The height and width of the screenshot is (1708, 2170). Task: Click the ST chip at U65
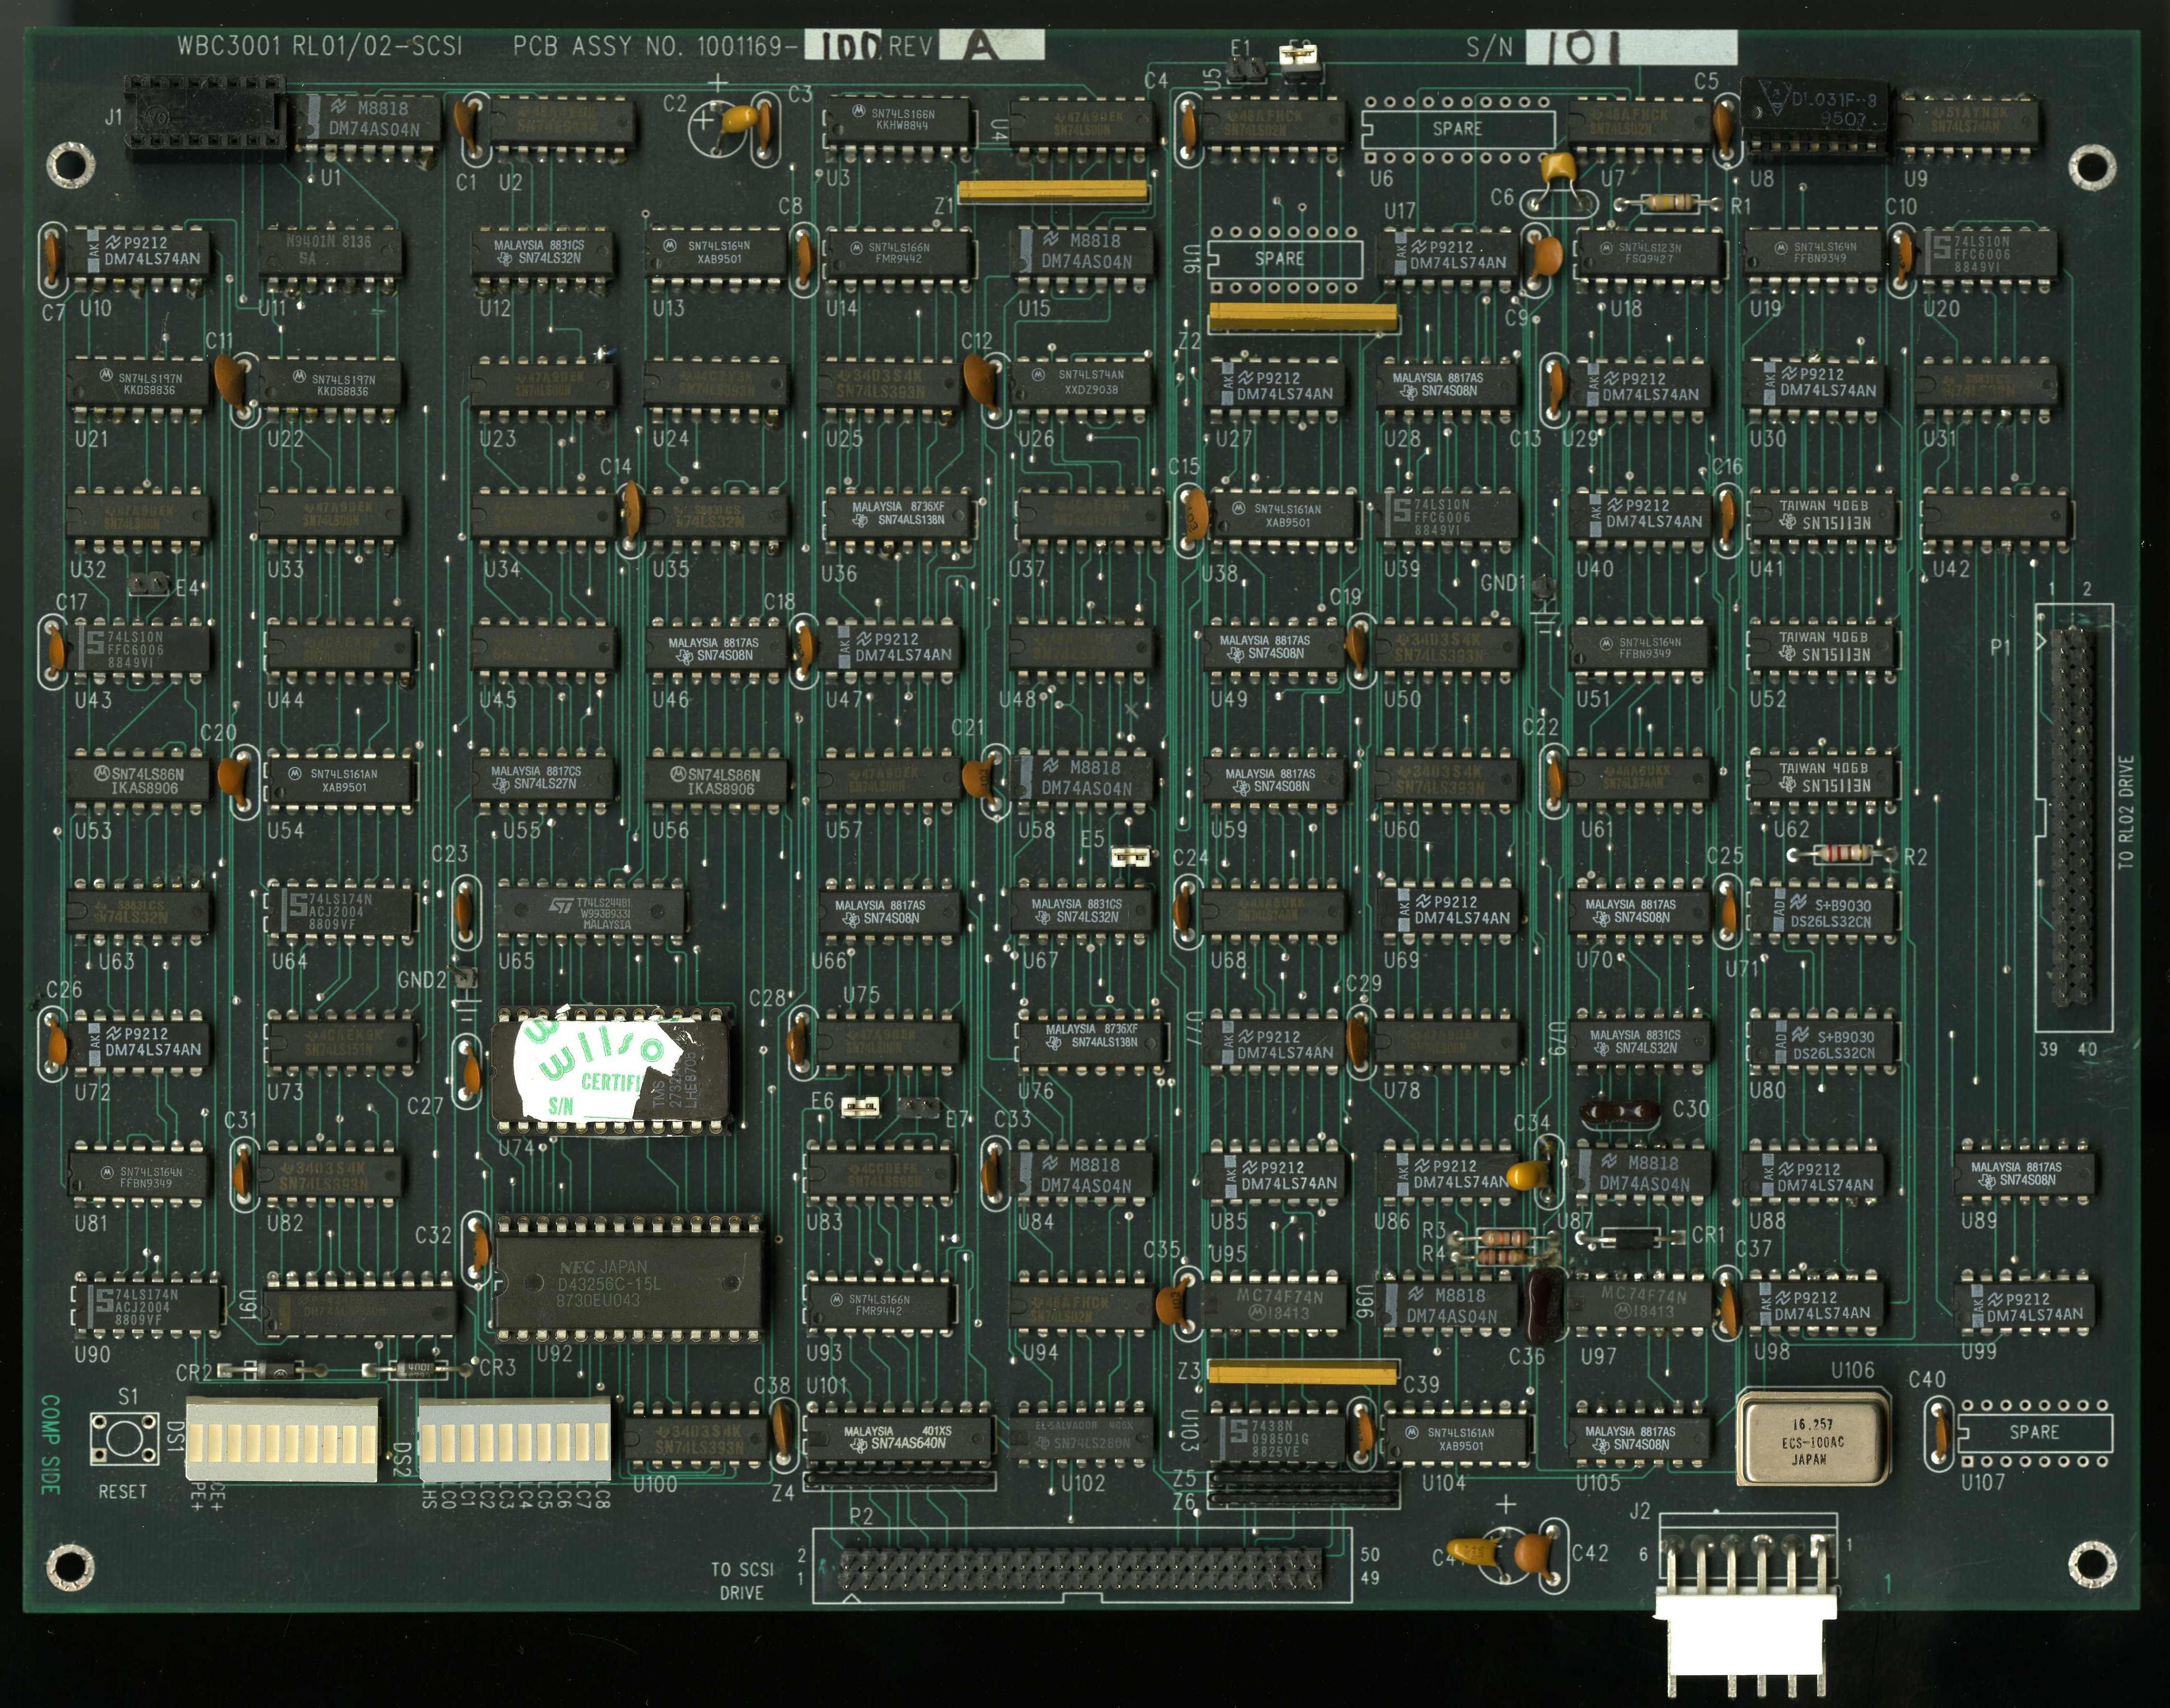pos(590,912)
